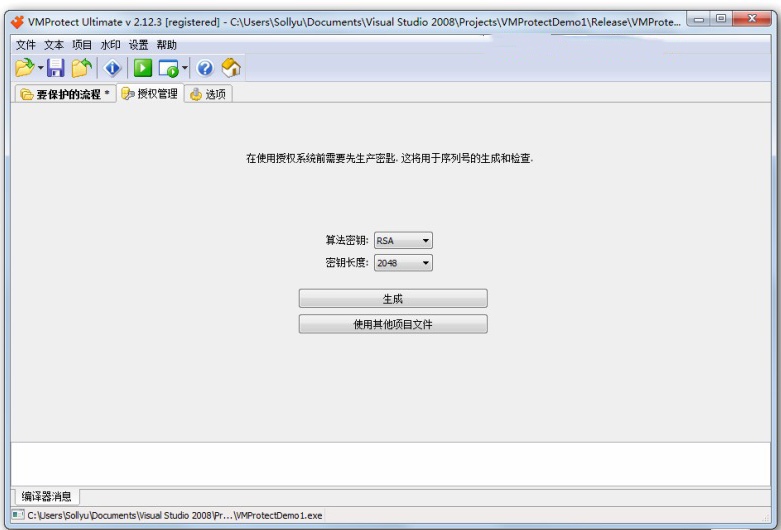The width and height of the screenshot is (781, 530).
Task: Click the blue info diamond icon
Action: (x=113, y=68)
